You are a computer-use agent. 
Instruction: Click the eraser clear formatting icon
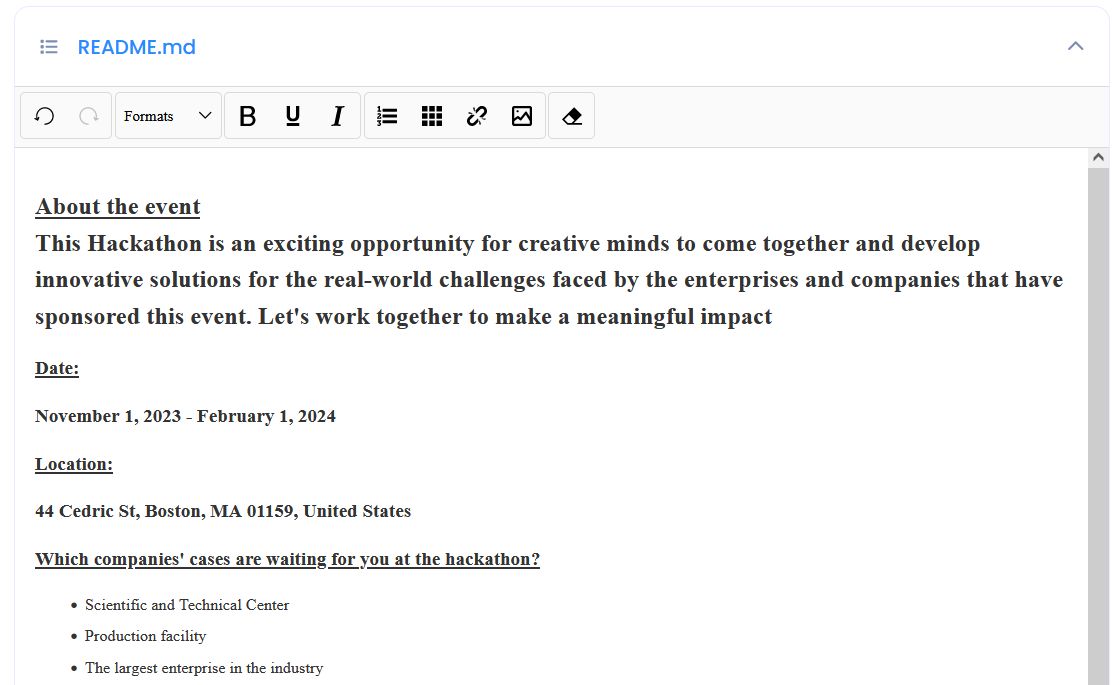coord(572,116)
